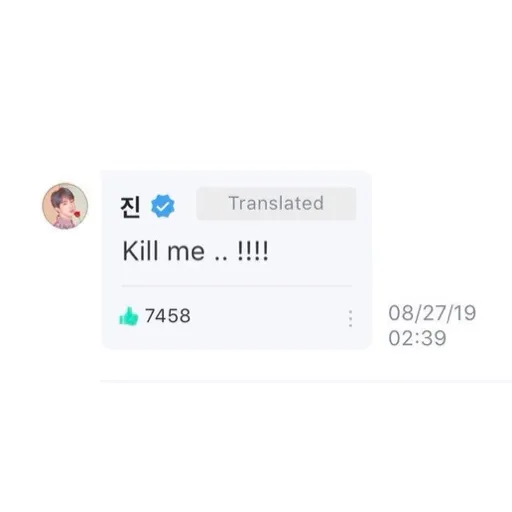Tap the green thumbs-up like icon
Viewport: 512px width, 512px height.
pos(129,316)
